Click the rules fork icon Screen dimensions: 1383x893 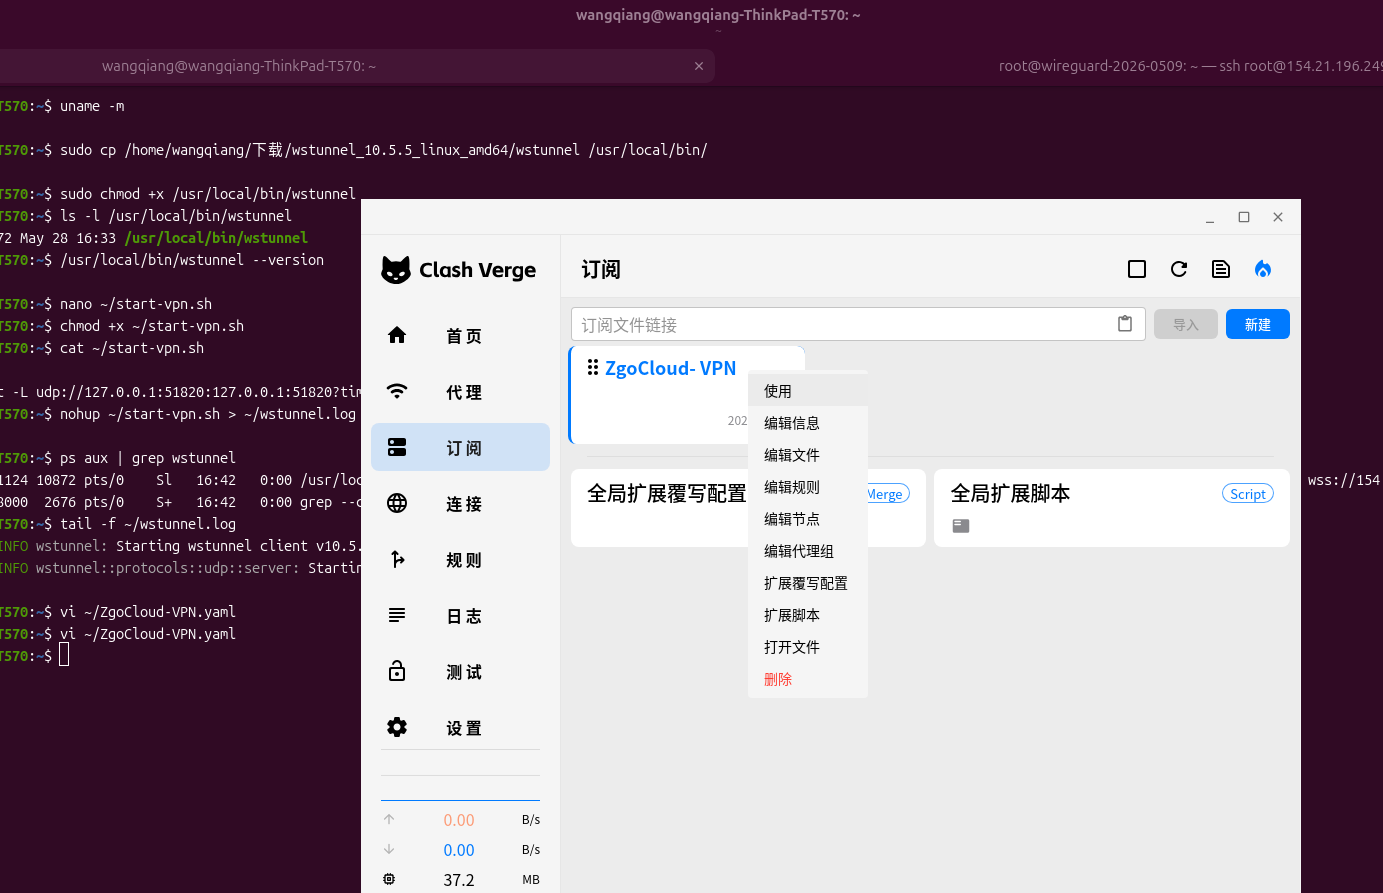tap(397, 559)
